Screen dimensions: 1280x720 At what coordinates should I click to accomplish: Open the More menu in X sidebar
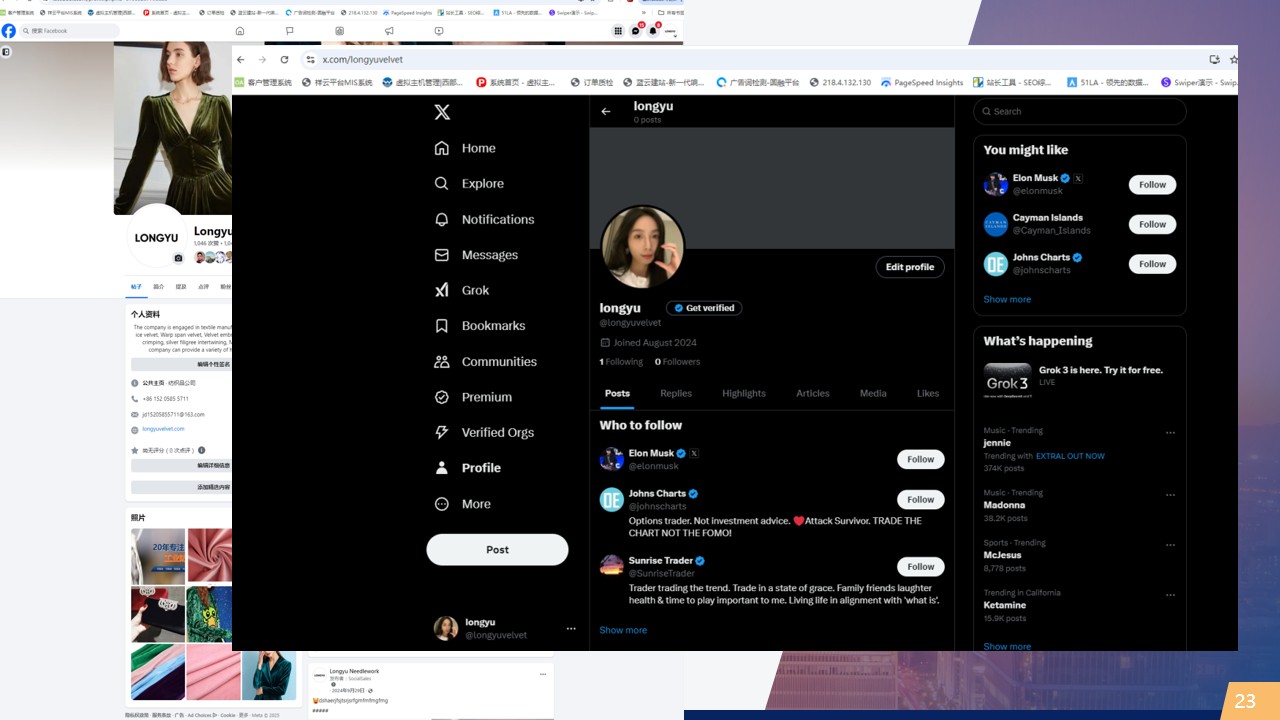[x=462, y=504]
